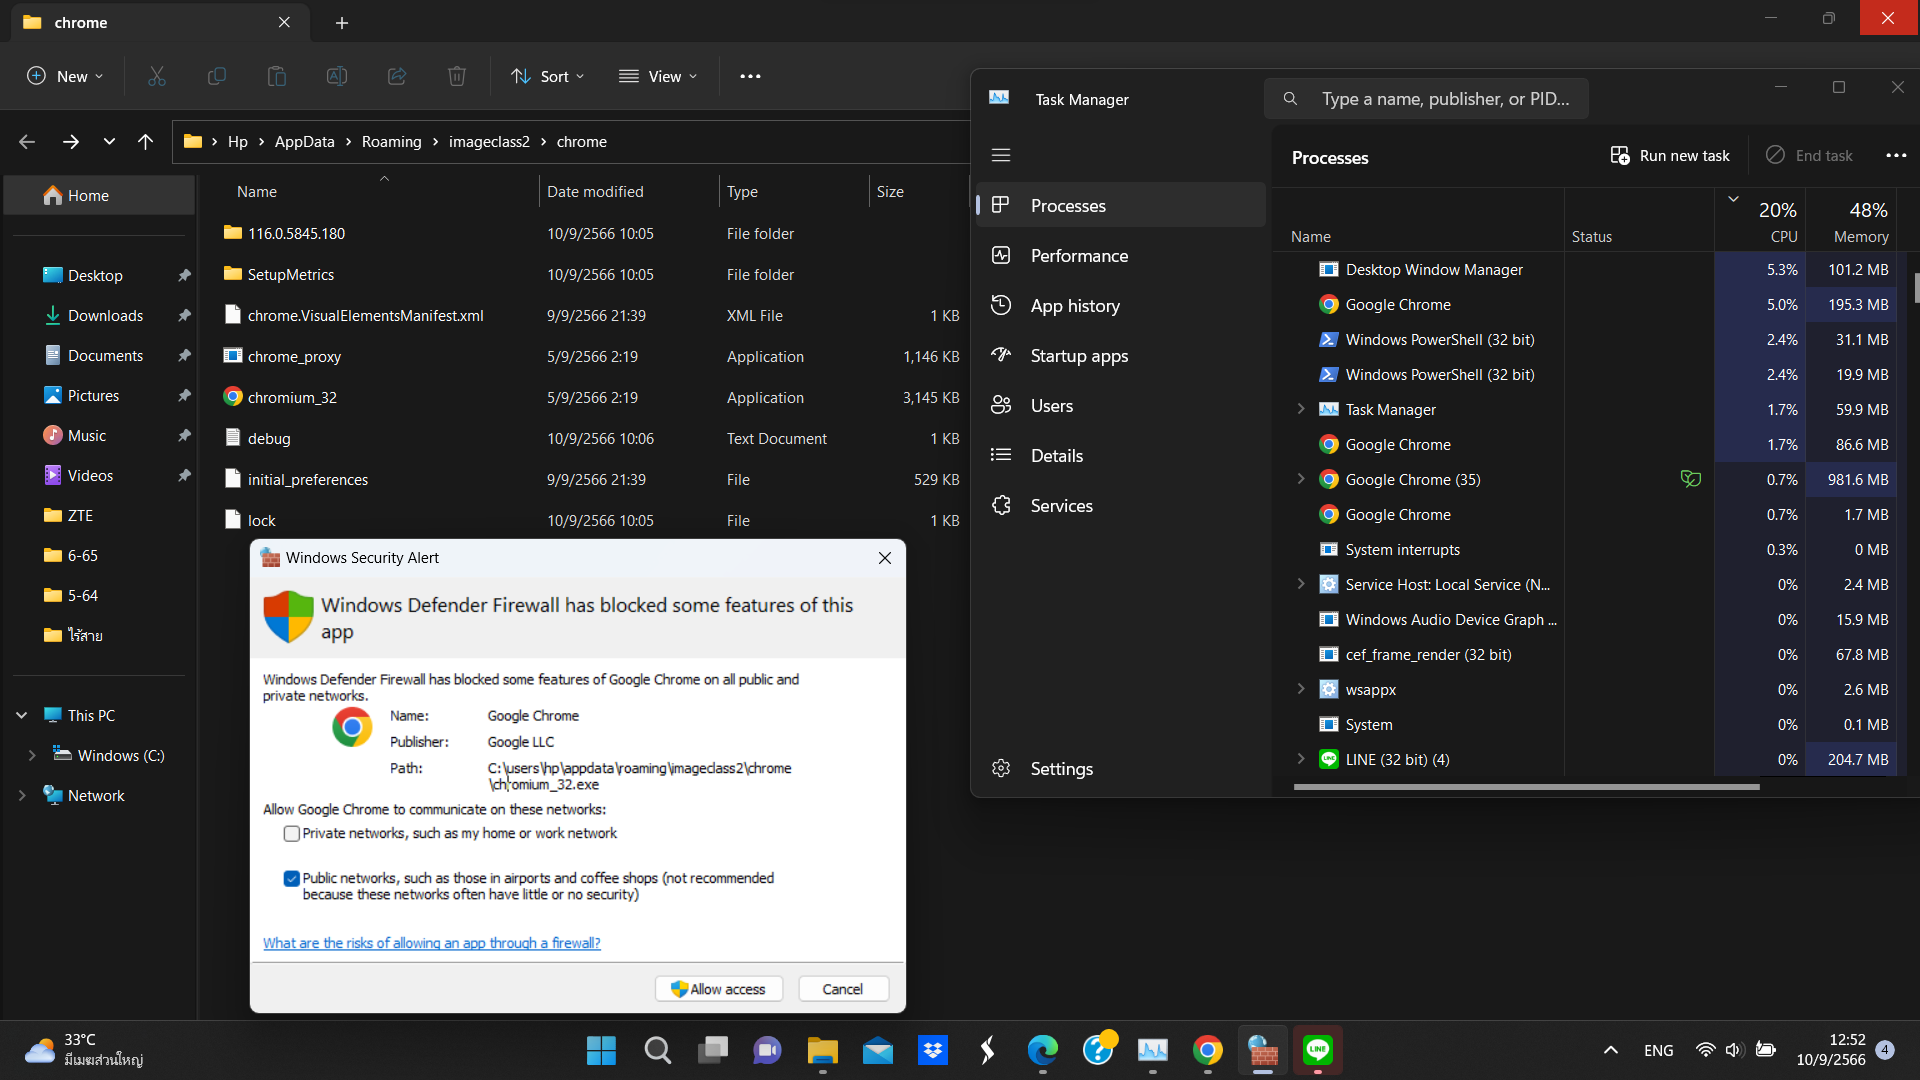Expand the Google Chrome (35) process group

(x=1301, y=479)
